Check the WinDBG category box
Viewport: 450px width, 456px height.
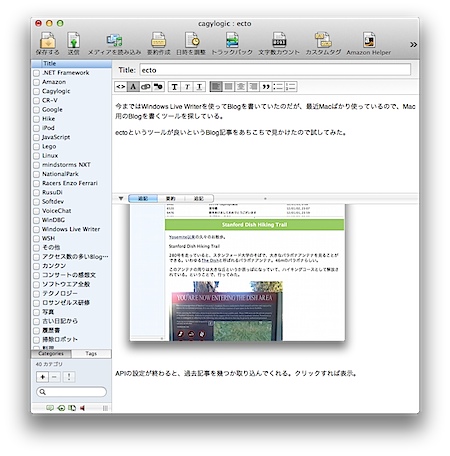click(x=37, y=220)
